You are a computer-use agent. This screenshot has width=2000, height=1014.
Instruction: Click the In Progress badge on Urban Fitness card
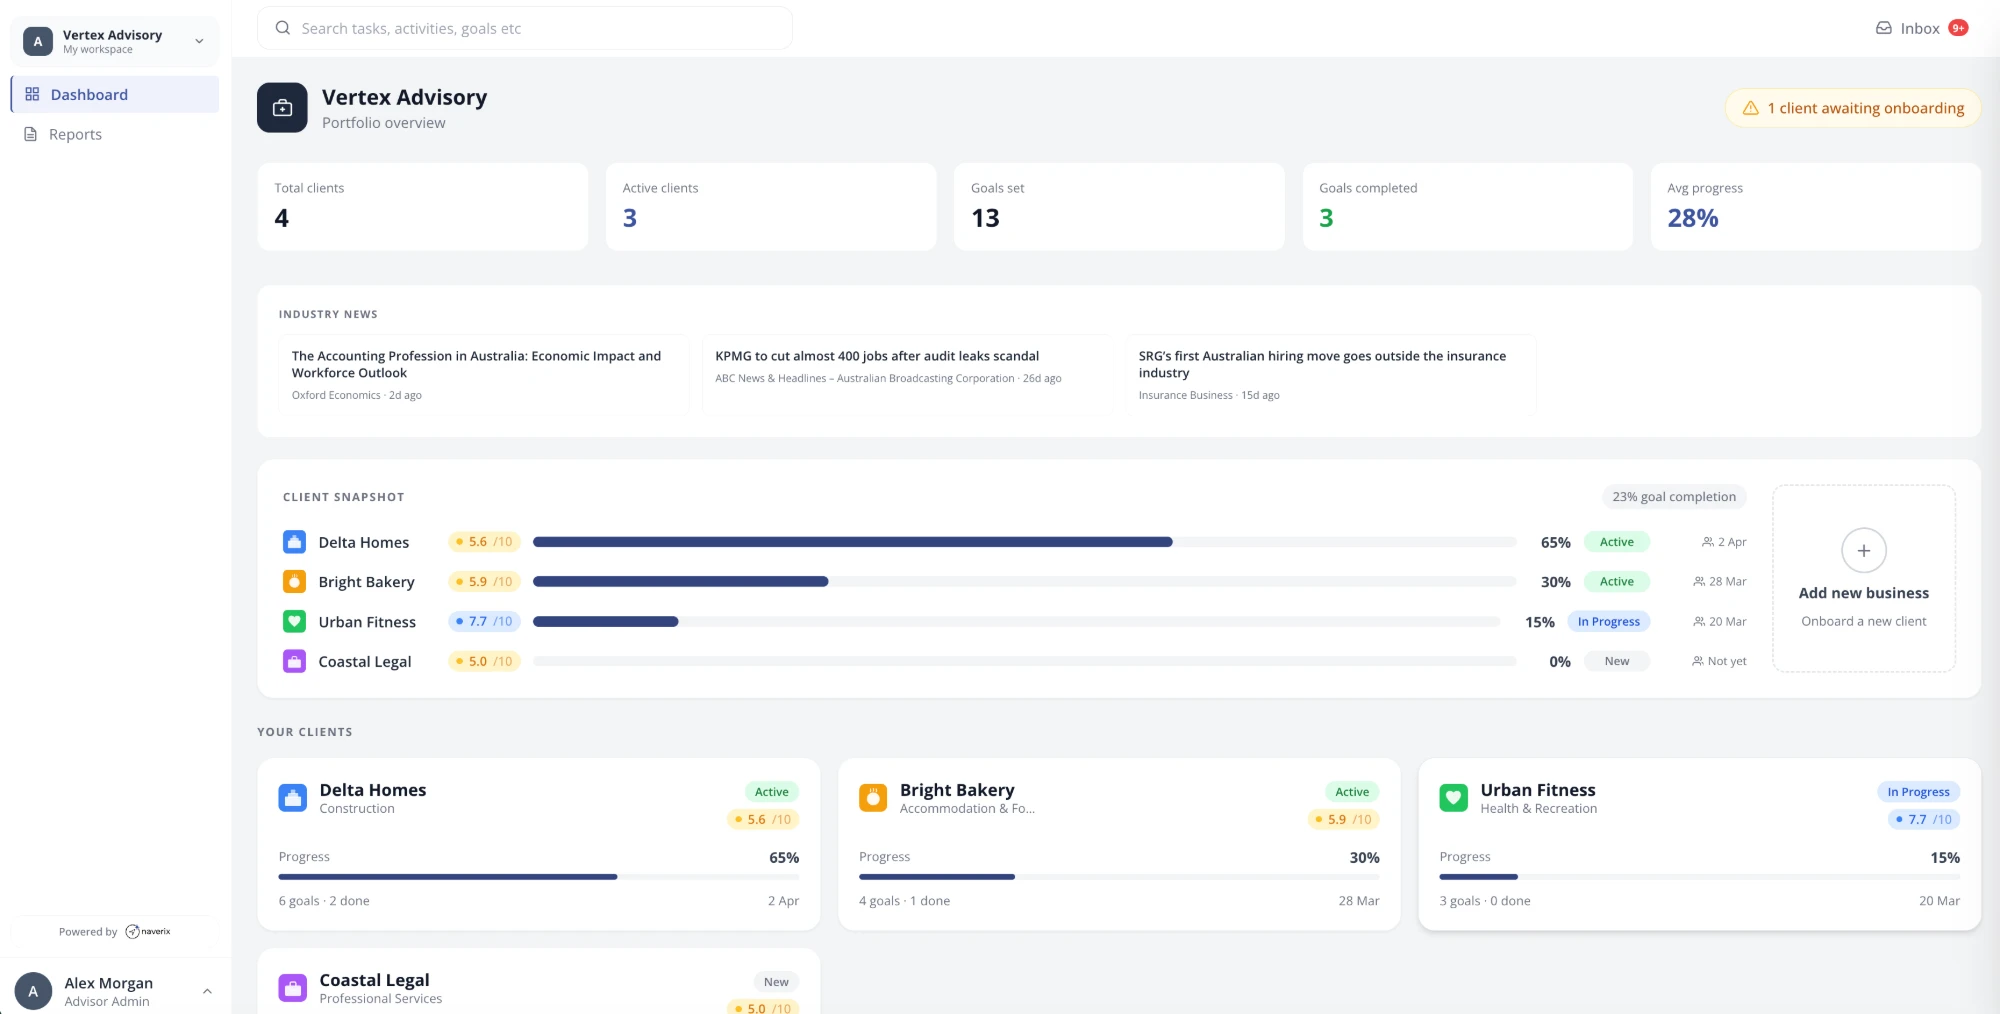[1918, 792]
